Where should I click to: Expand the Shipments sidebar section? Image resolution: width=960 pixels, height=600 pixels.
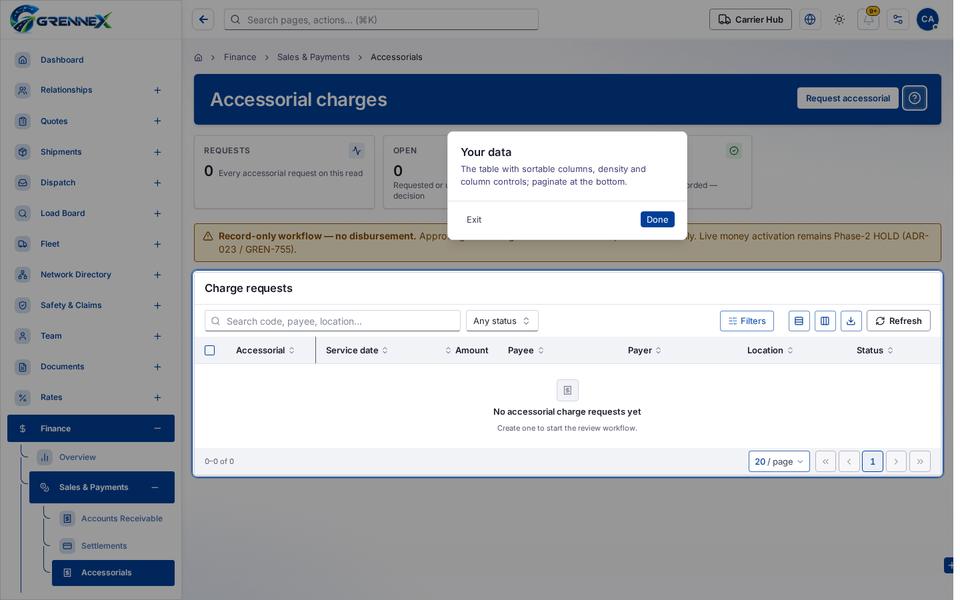(x=157, y=152)
